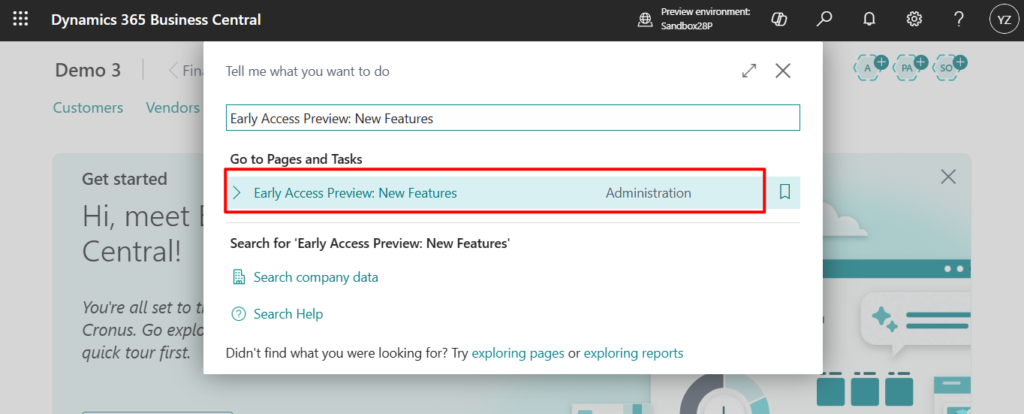Open the YZ user account avatar

1002,20
